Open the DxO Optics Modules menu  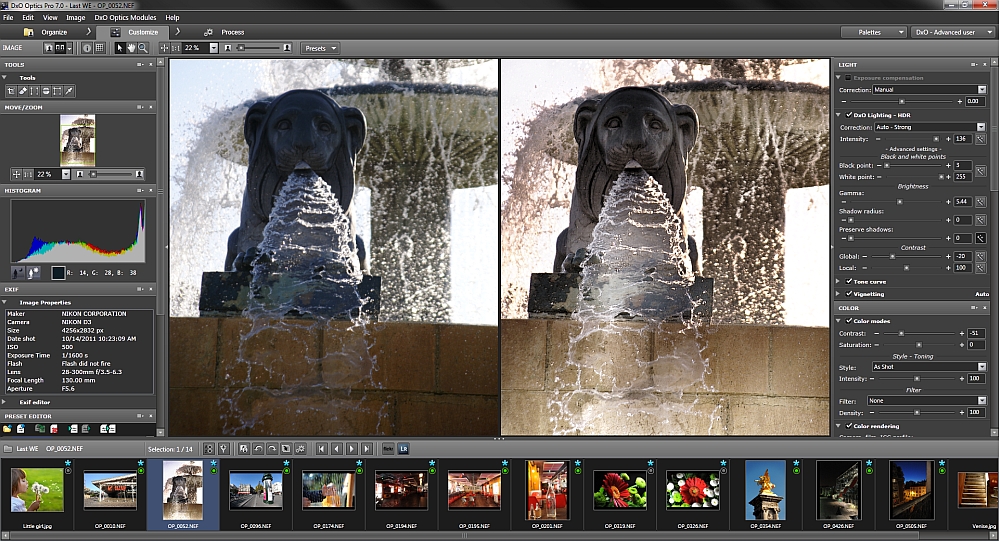tap(125, 18)
